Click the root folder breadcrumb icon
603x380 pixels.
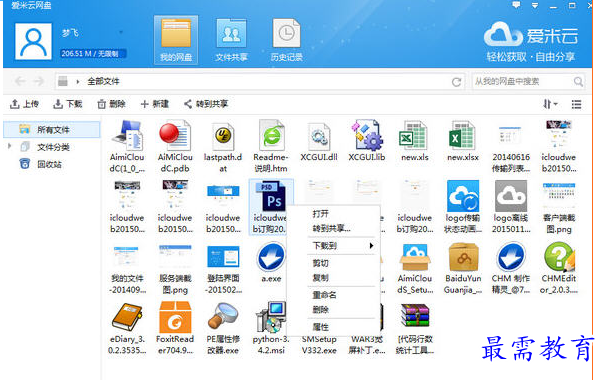click(x=63, y=81)
